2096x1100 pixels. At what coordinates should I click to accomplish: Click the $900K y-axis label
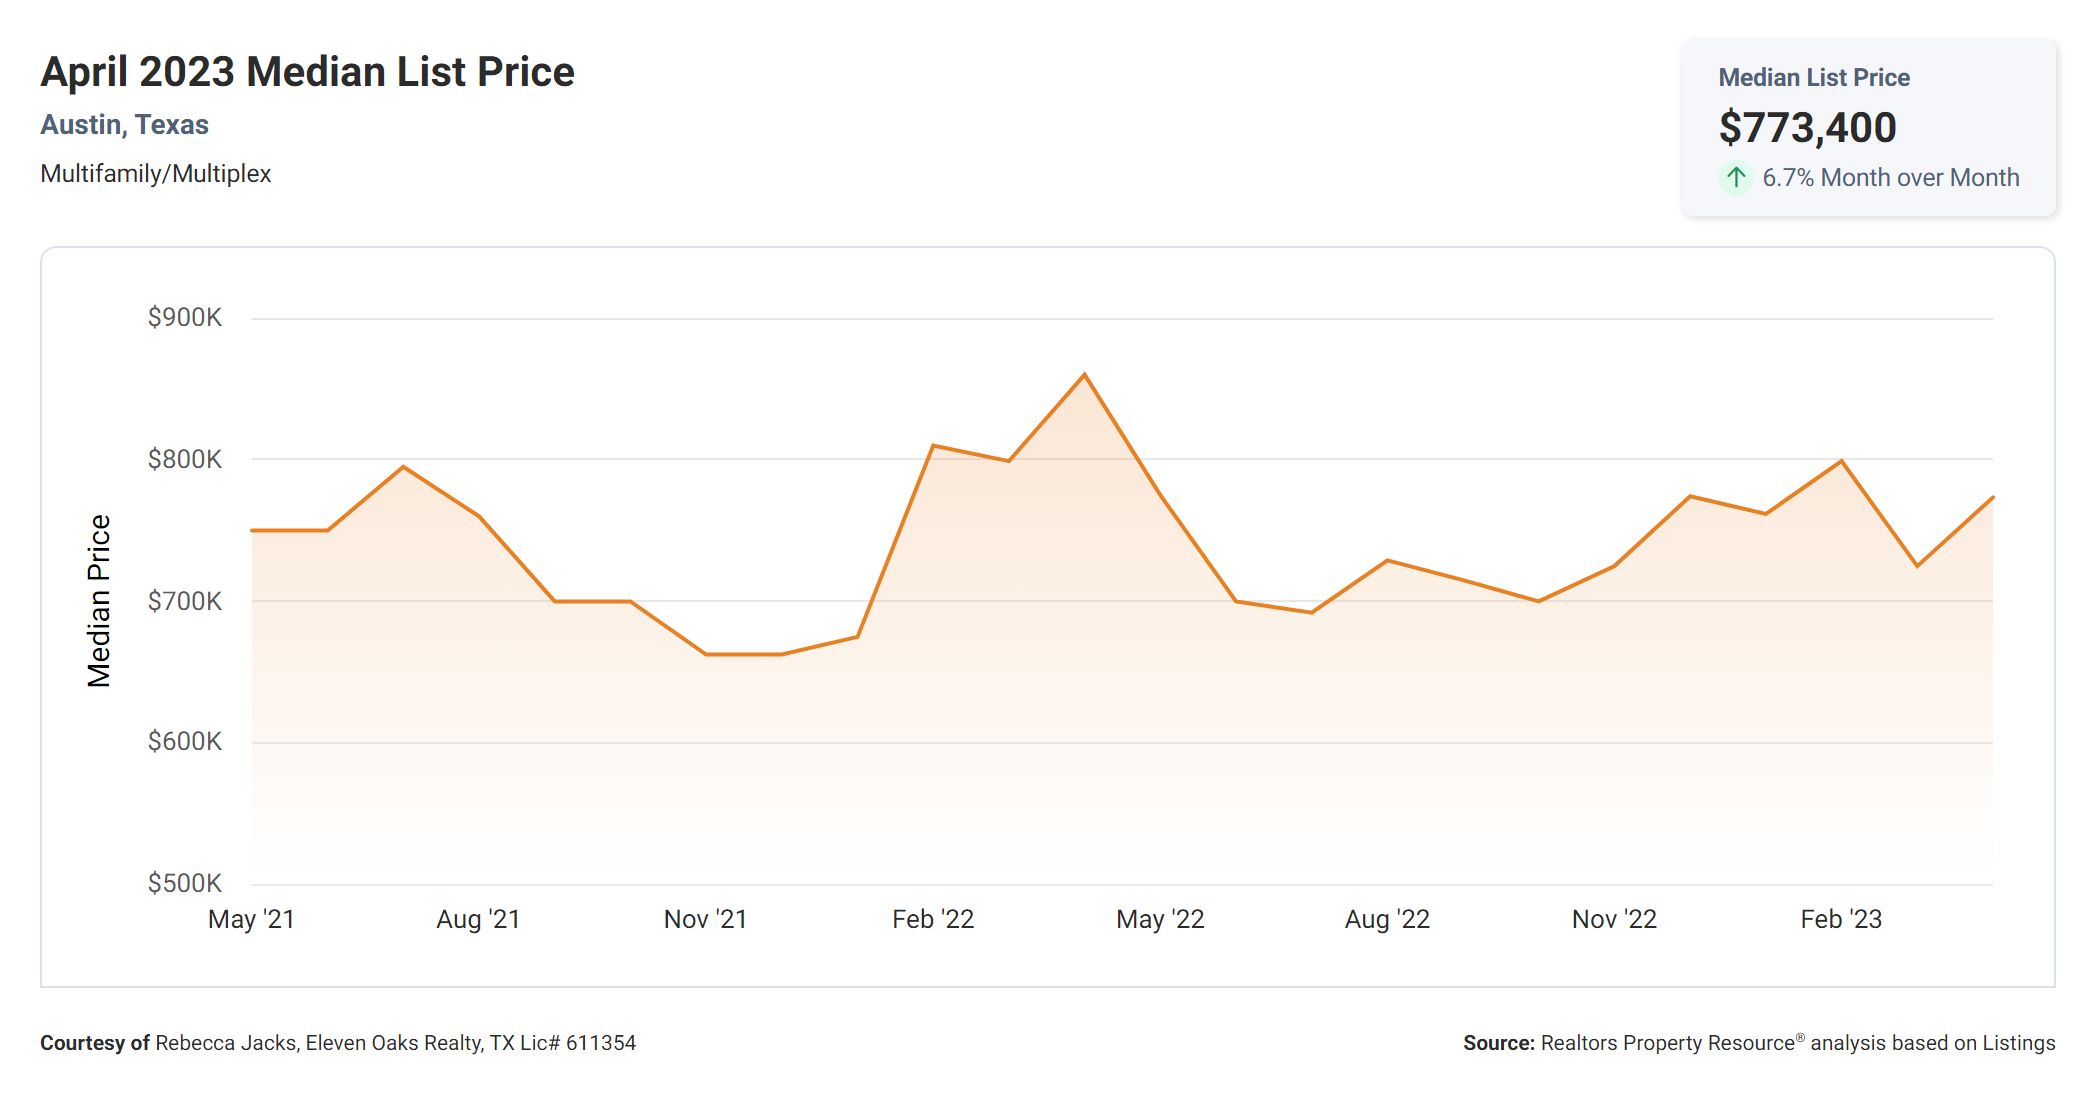pyautogui.click(x=184, y=318)
